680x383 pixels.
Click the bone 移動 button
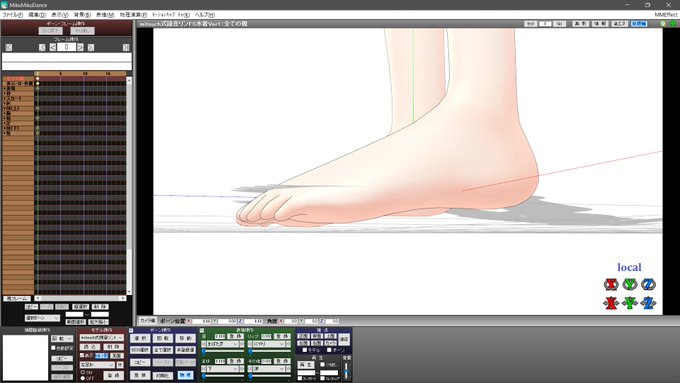click(185, 338)
